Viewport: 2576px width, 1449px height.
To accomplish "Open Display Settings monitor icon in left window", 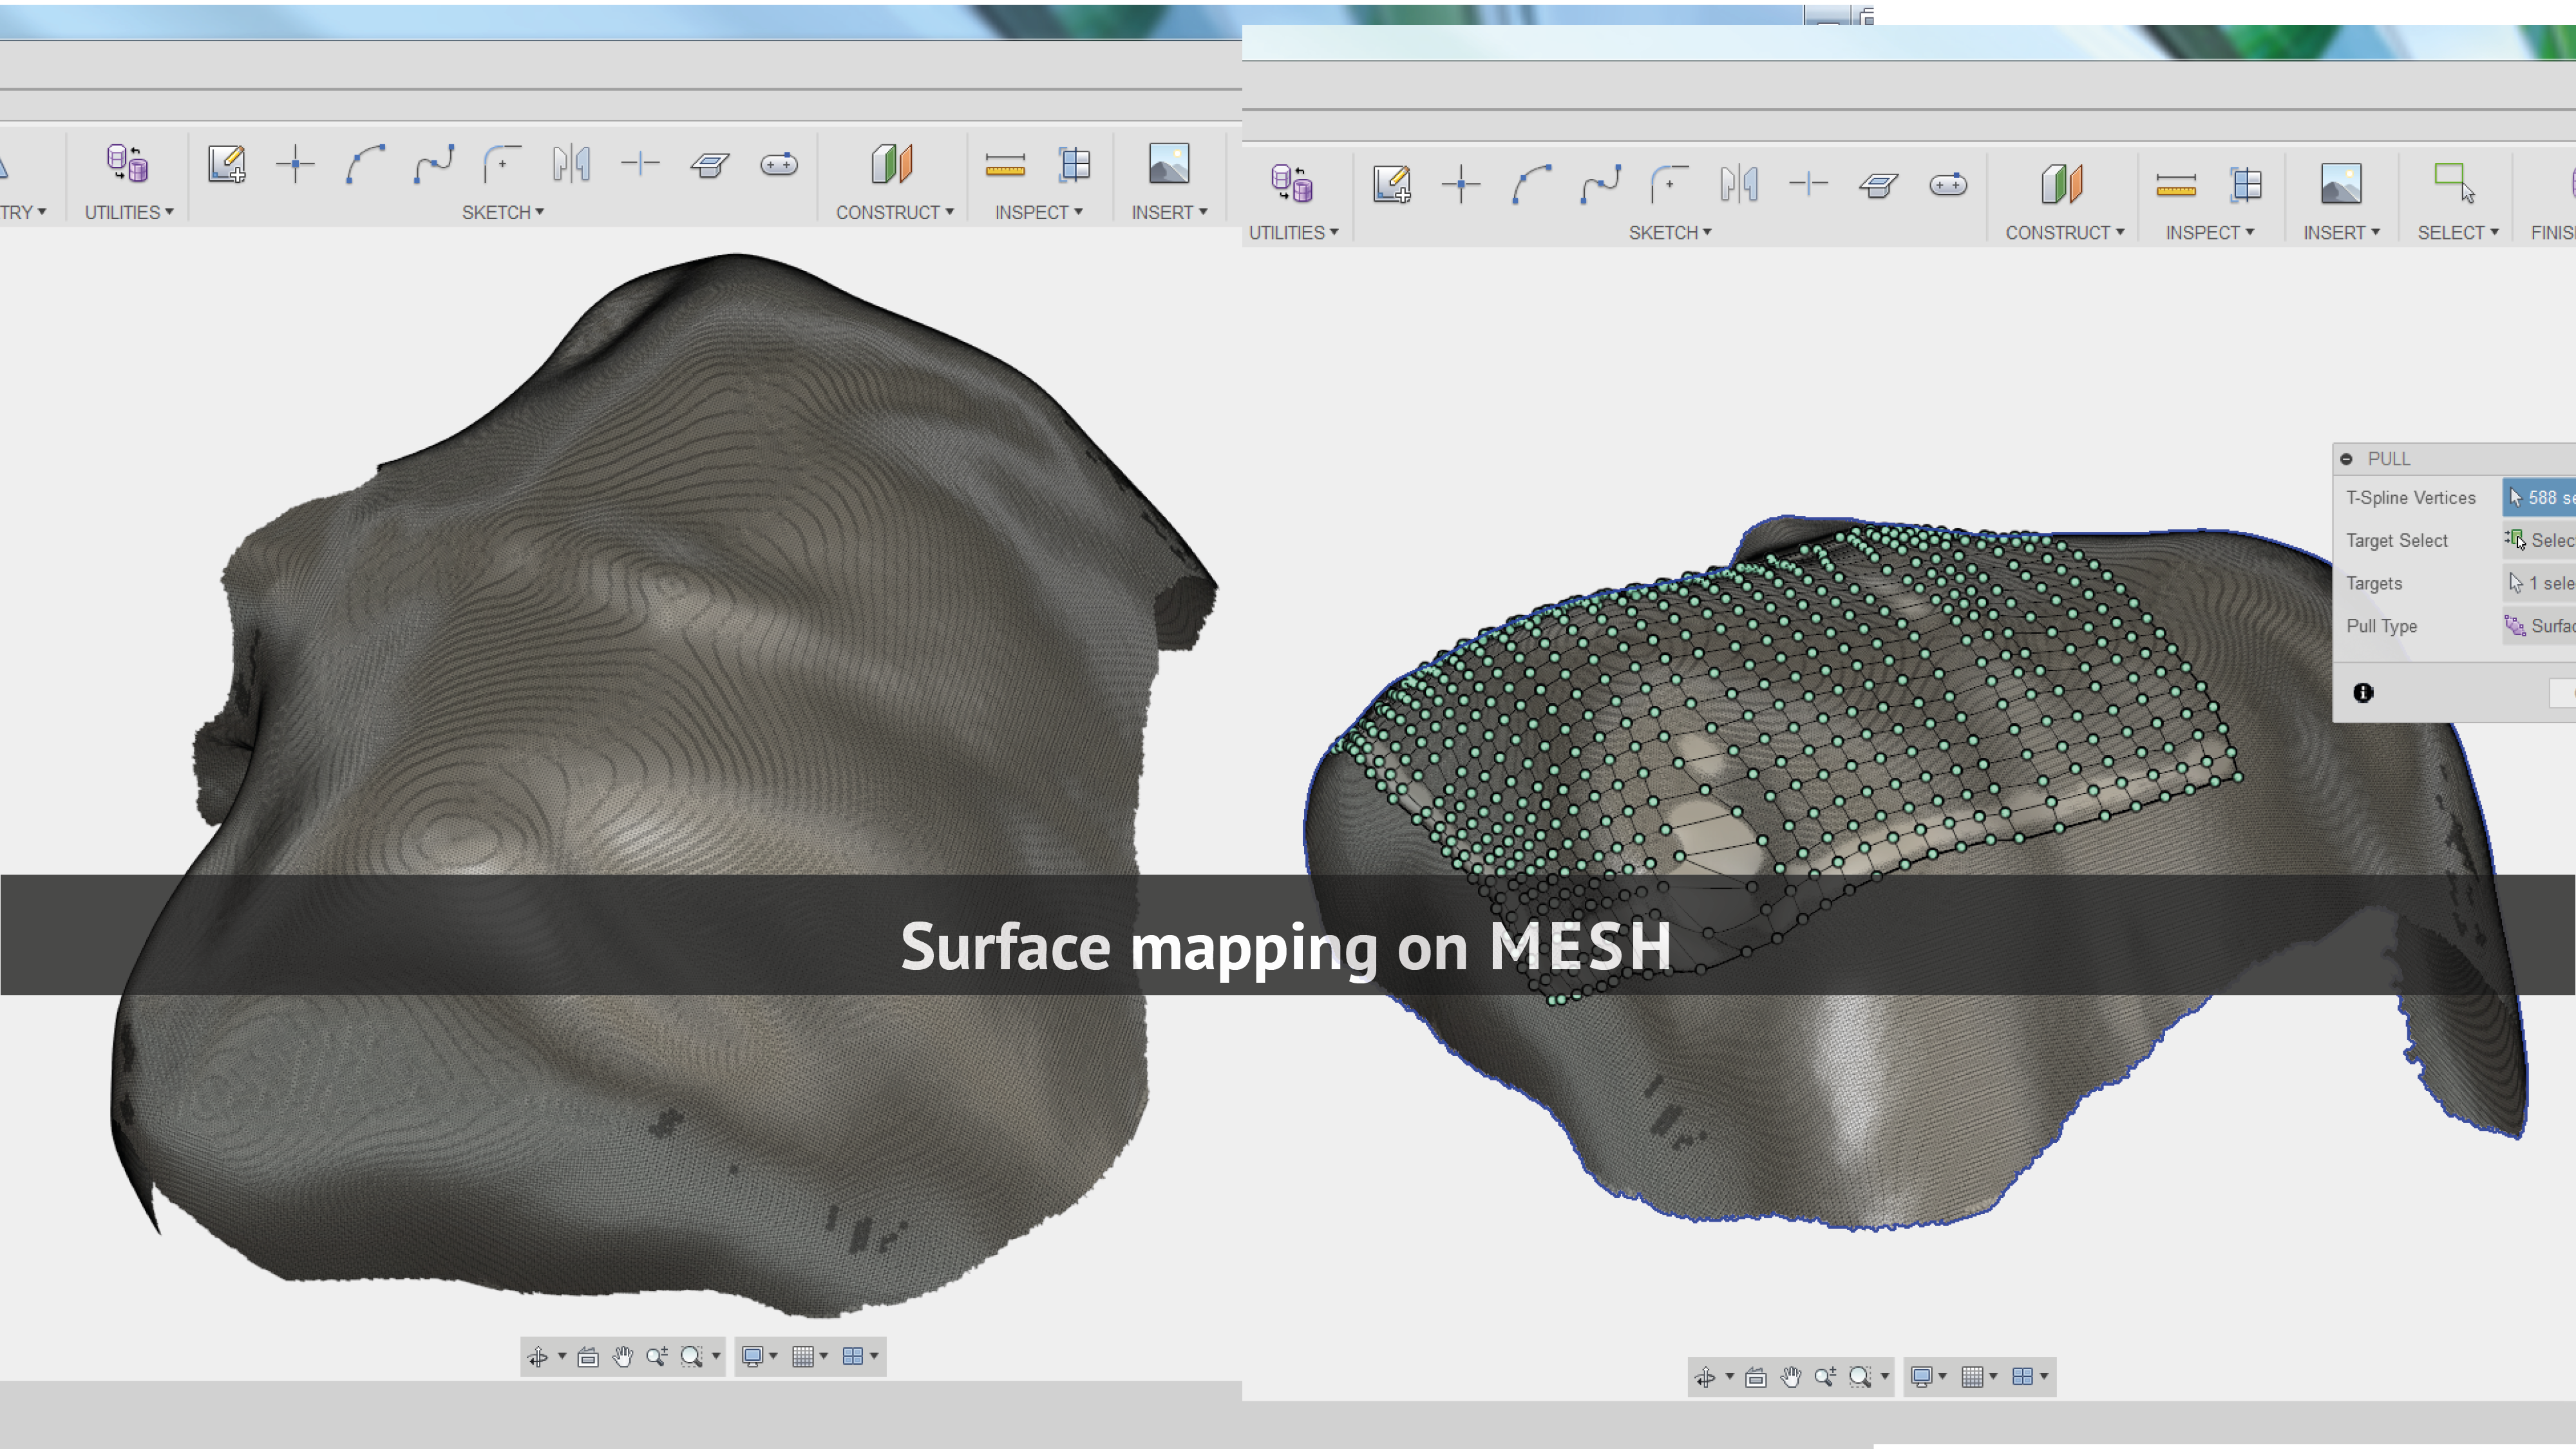I will (x=753, y=1356).
